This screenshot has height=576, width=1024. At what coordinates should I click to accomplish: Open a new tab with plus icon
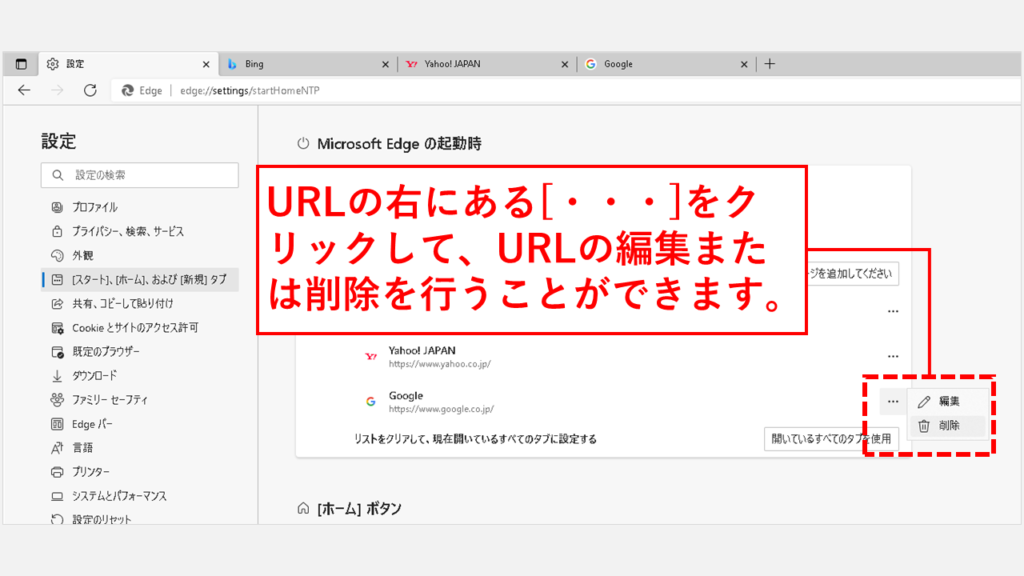[769, 64]
